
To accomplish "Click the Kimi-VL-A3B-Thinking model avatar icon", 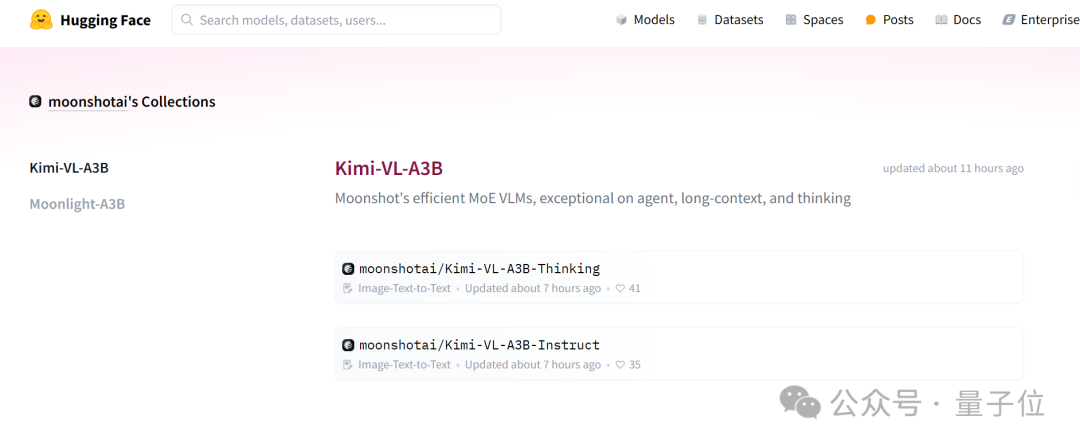I will tap(348, 269).
